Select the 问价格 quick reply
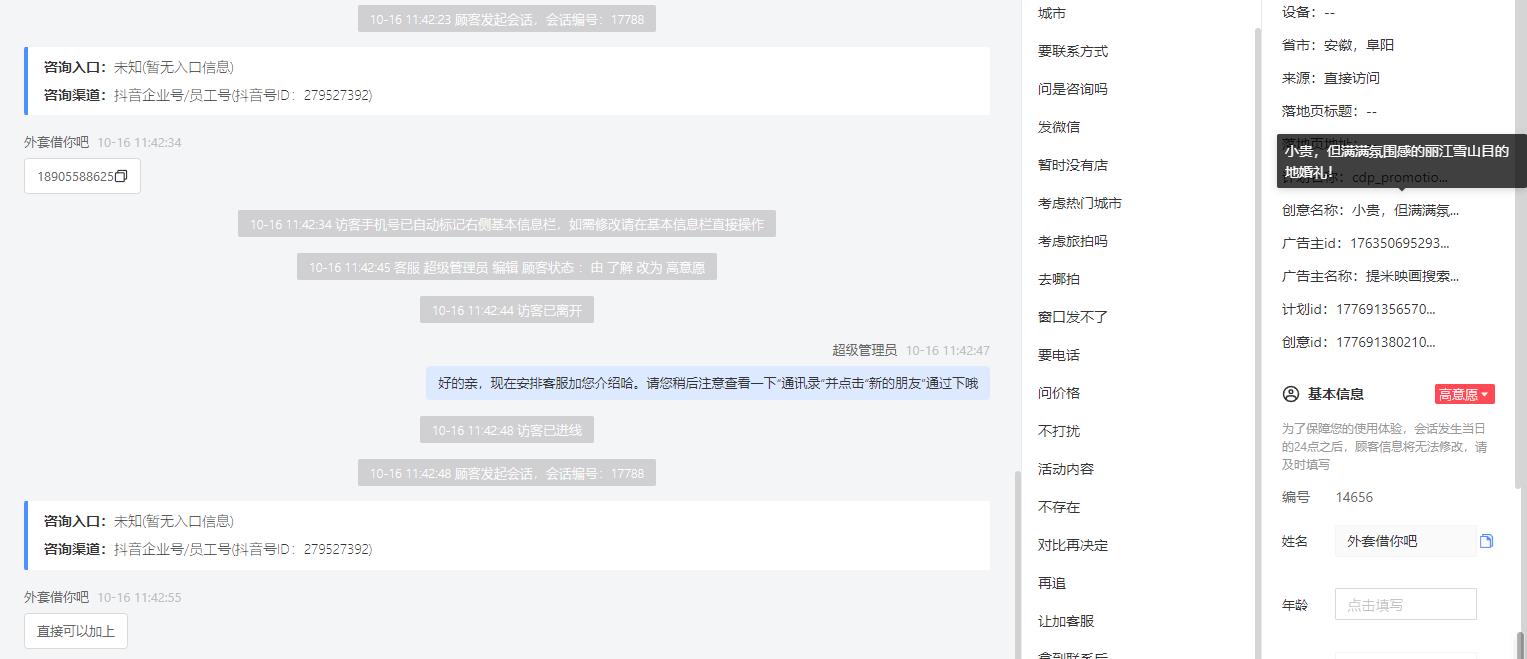The image size is (1527, 659). (x=1059, y=393)
